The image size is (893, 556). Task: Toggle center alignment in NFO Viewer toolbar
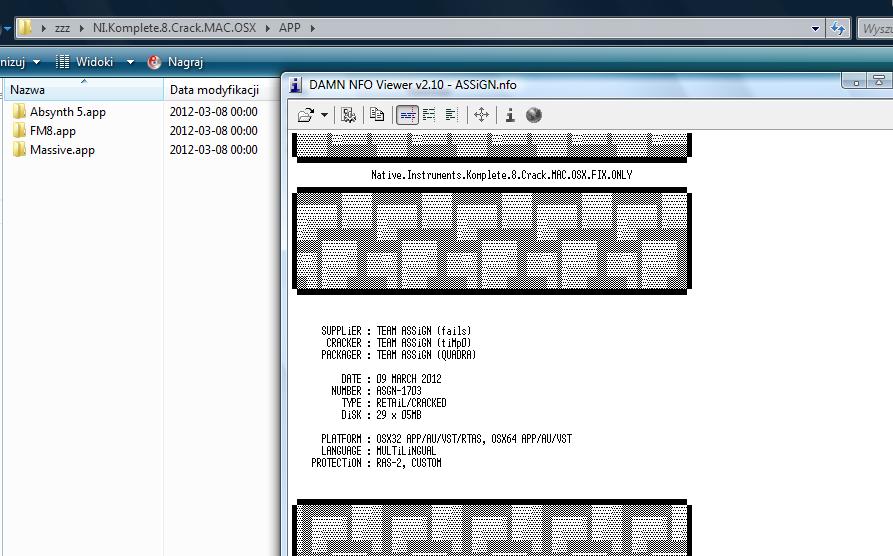(407, 115)
